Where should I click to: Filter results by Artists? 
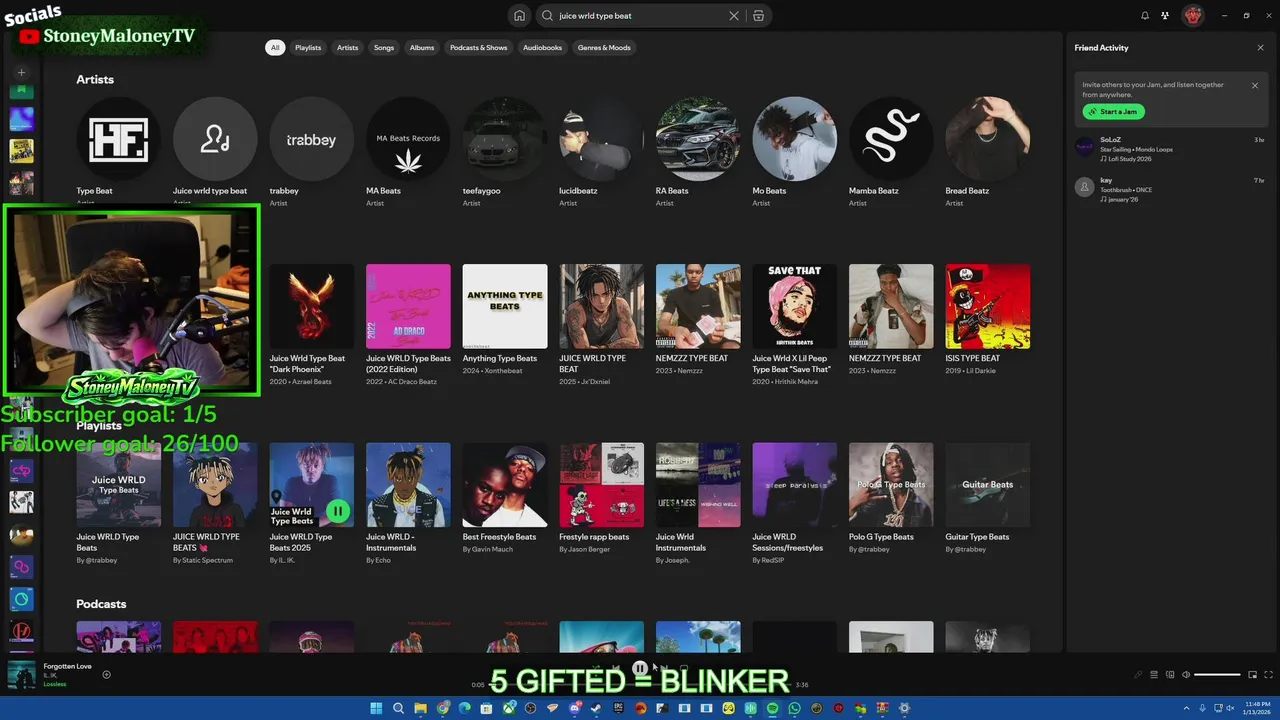(347, 47)
